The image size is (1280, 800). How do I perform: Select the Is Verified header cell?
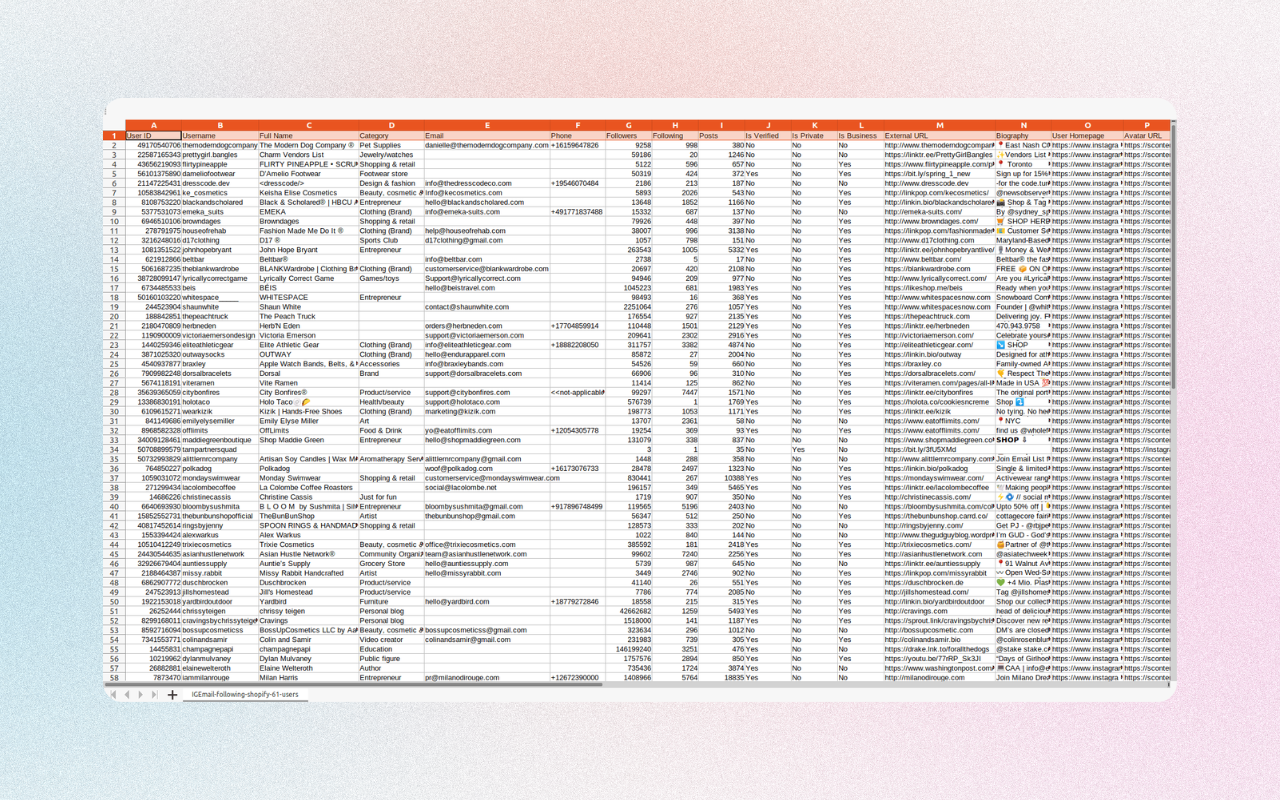click(767, 136)
